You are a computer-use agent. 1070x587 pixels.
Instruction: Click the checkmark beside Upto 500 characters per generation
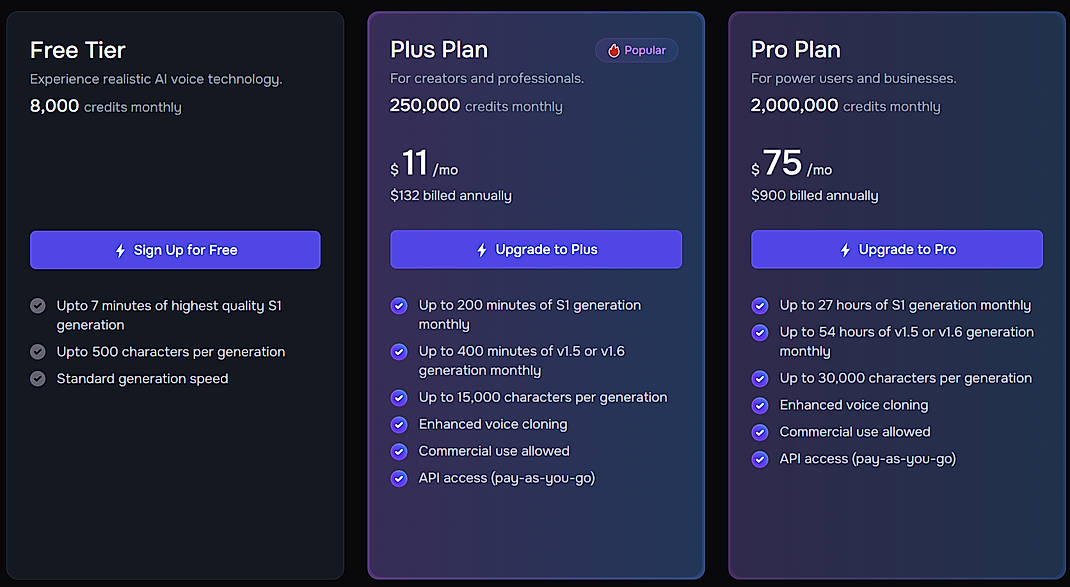click(38, 351)
